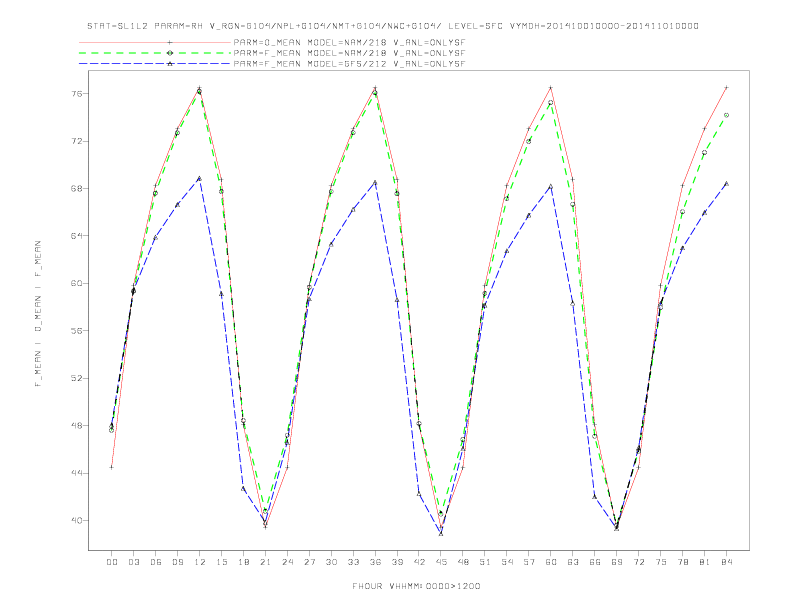This screenshot has height=612, width=792.
Task: Click the x-axis tick label 21
Action: [265, 562]
